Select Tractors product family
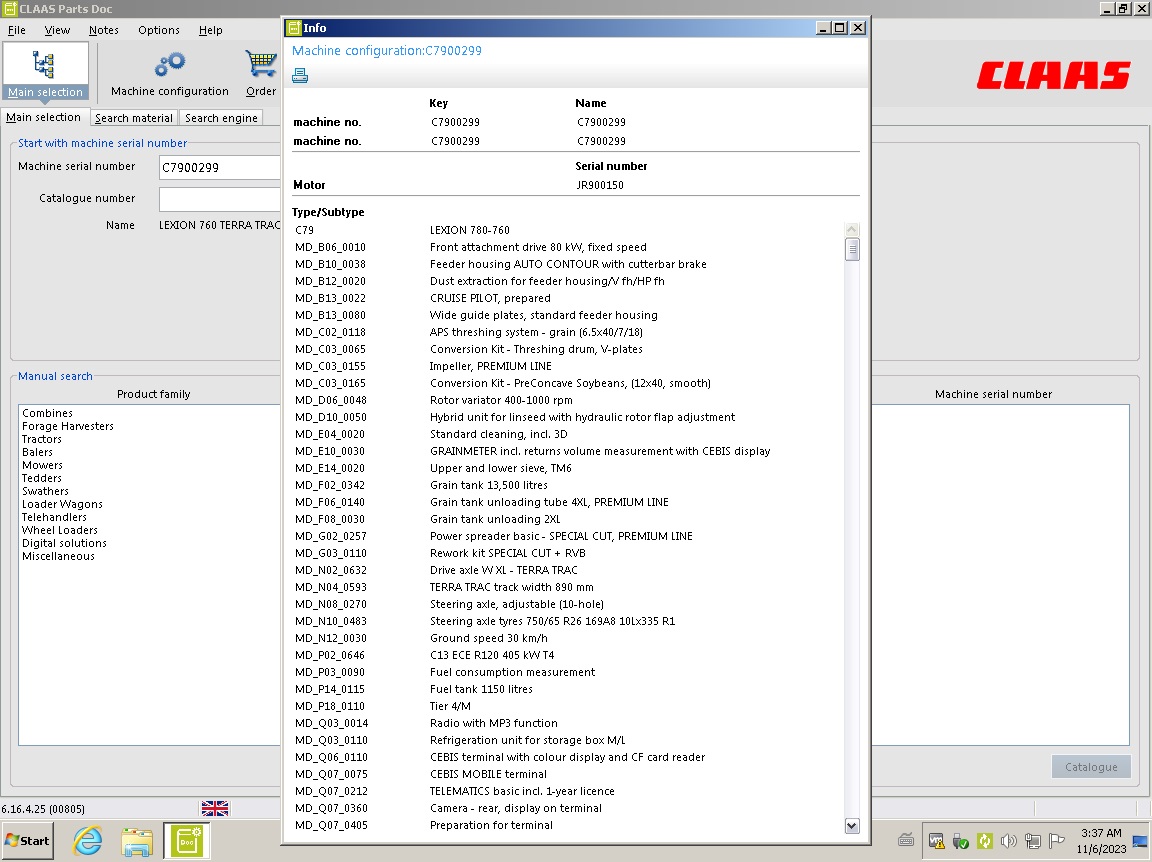 click(41, 439)
